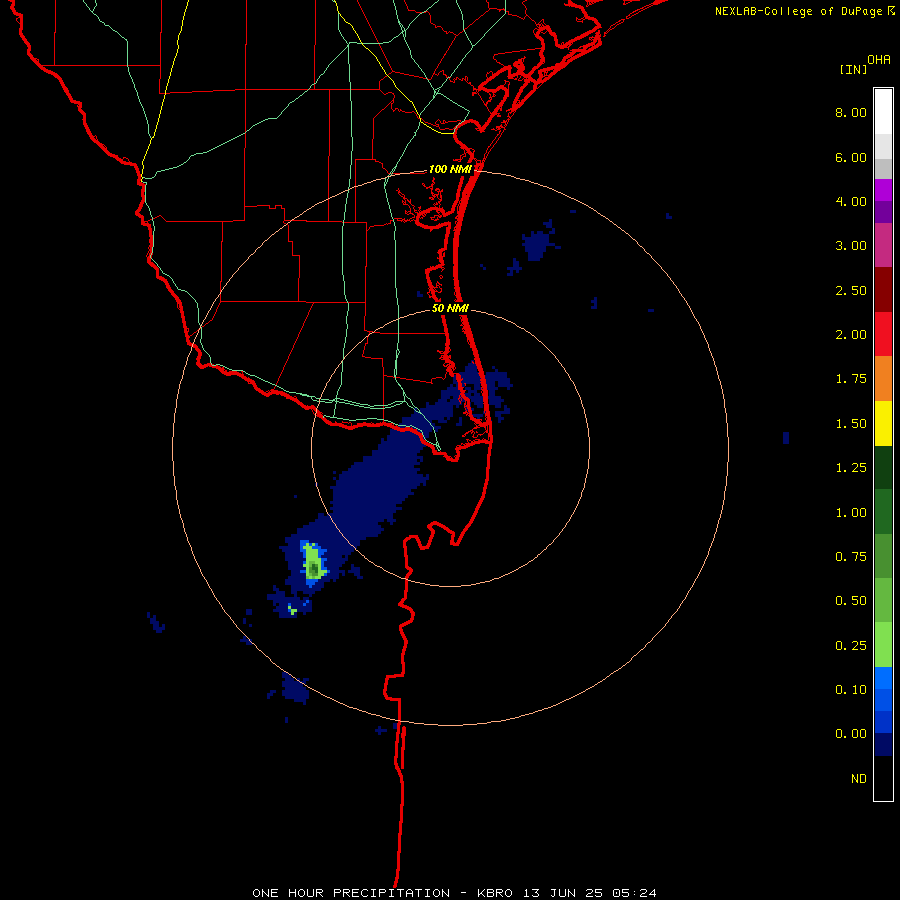Select the 1.50 legend value
The width and height of the screenshot is (900, 900).
[x=851, y=424]
